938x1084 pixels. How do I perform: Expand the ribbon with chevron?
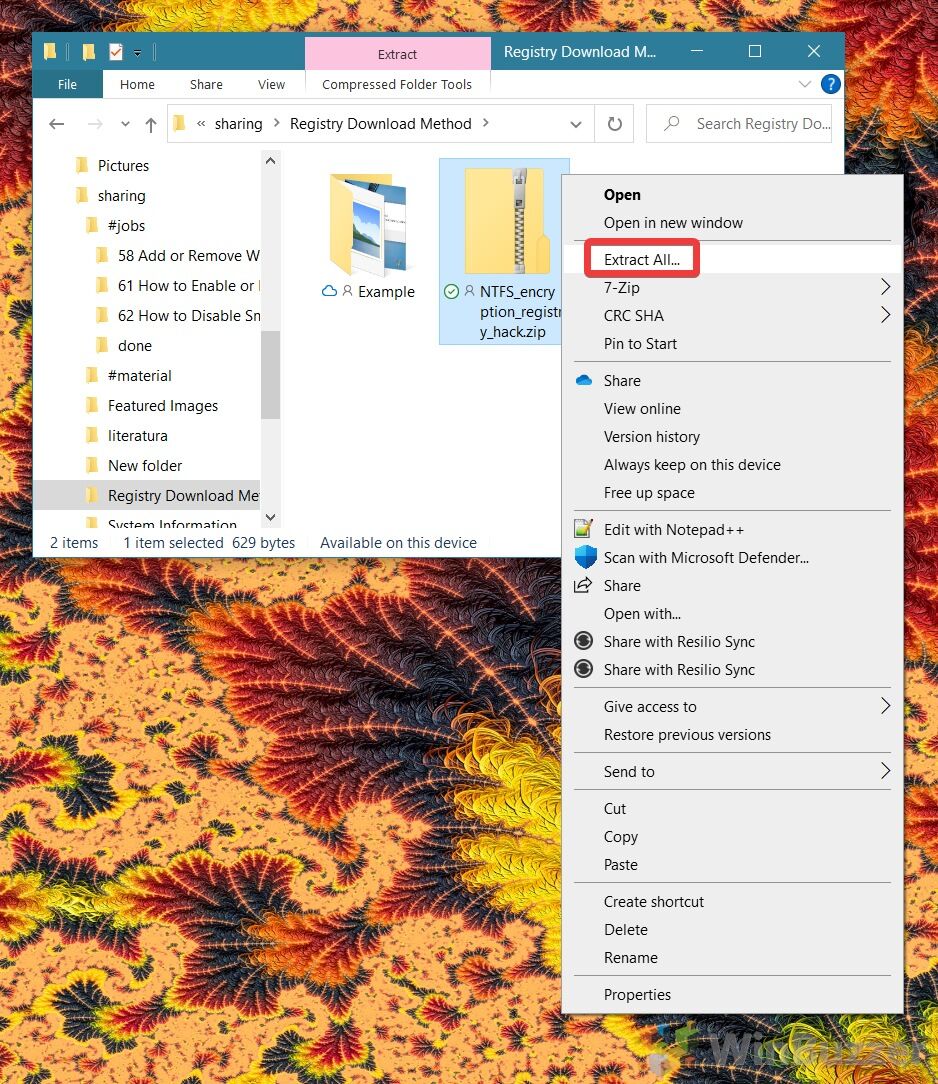(x=805, y=84)
